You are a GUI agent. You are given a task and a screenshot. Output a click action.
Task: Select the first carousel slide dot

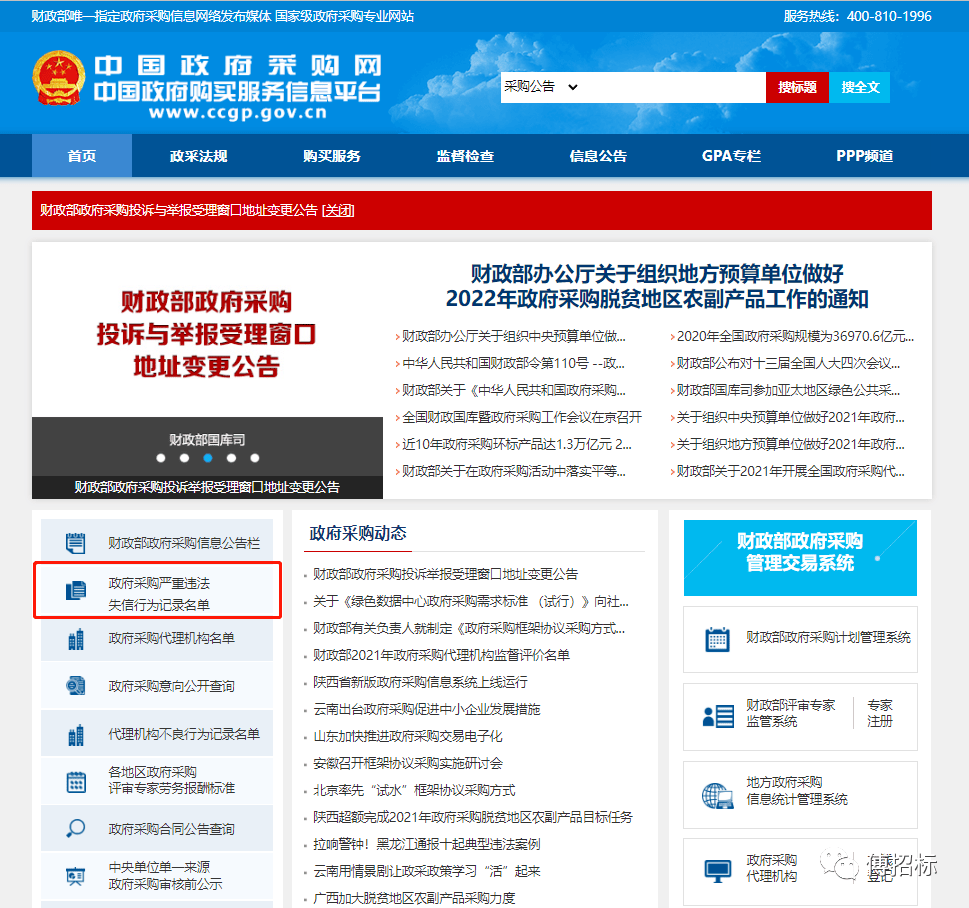click(x=161, y=458)
